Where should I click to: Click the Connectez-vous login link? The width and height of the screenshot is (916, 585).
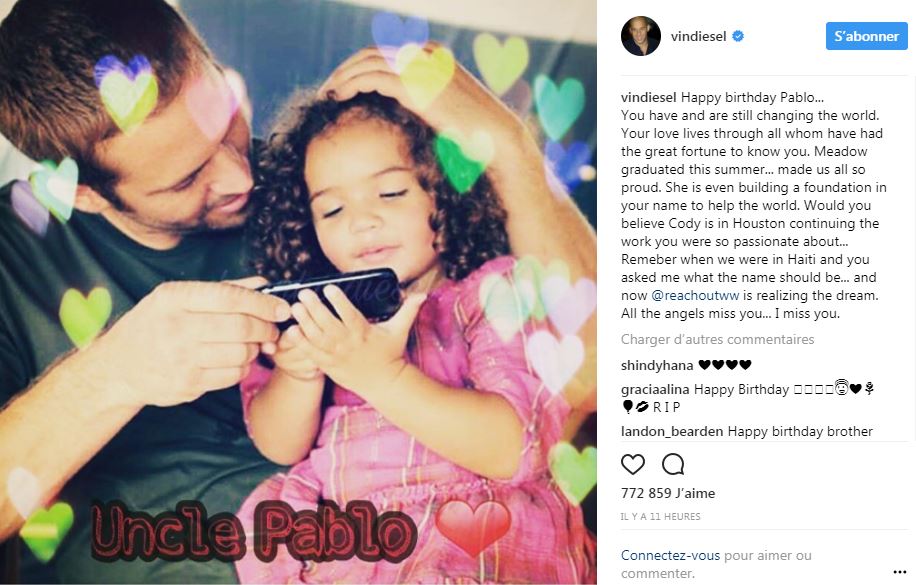click(x=670, y=555)
